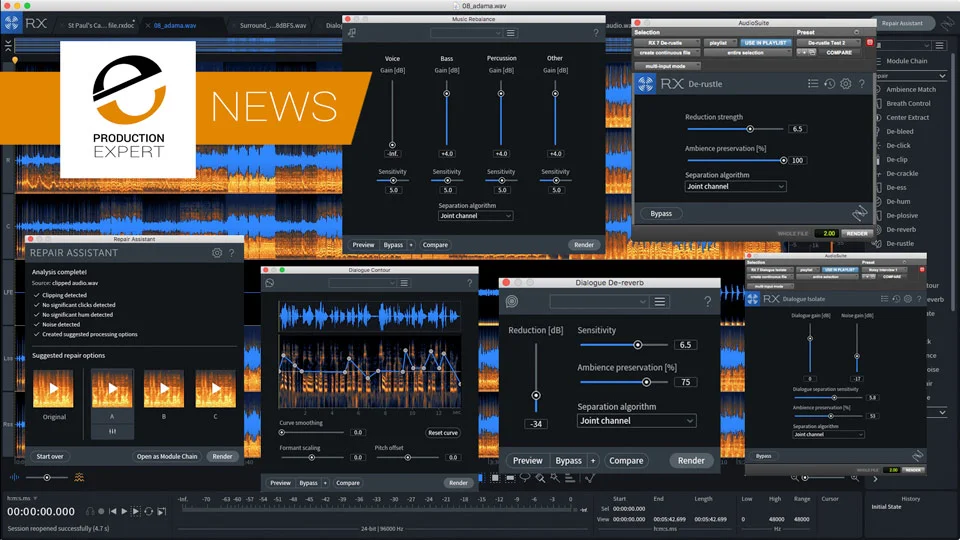Toggle Bypass in the Dialogue Contour window
This screenshot has height=540, width=960.
(308, 483)
